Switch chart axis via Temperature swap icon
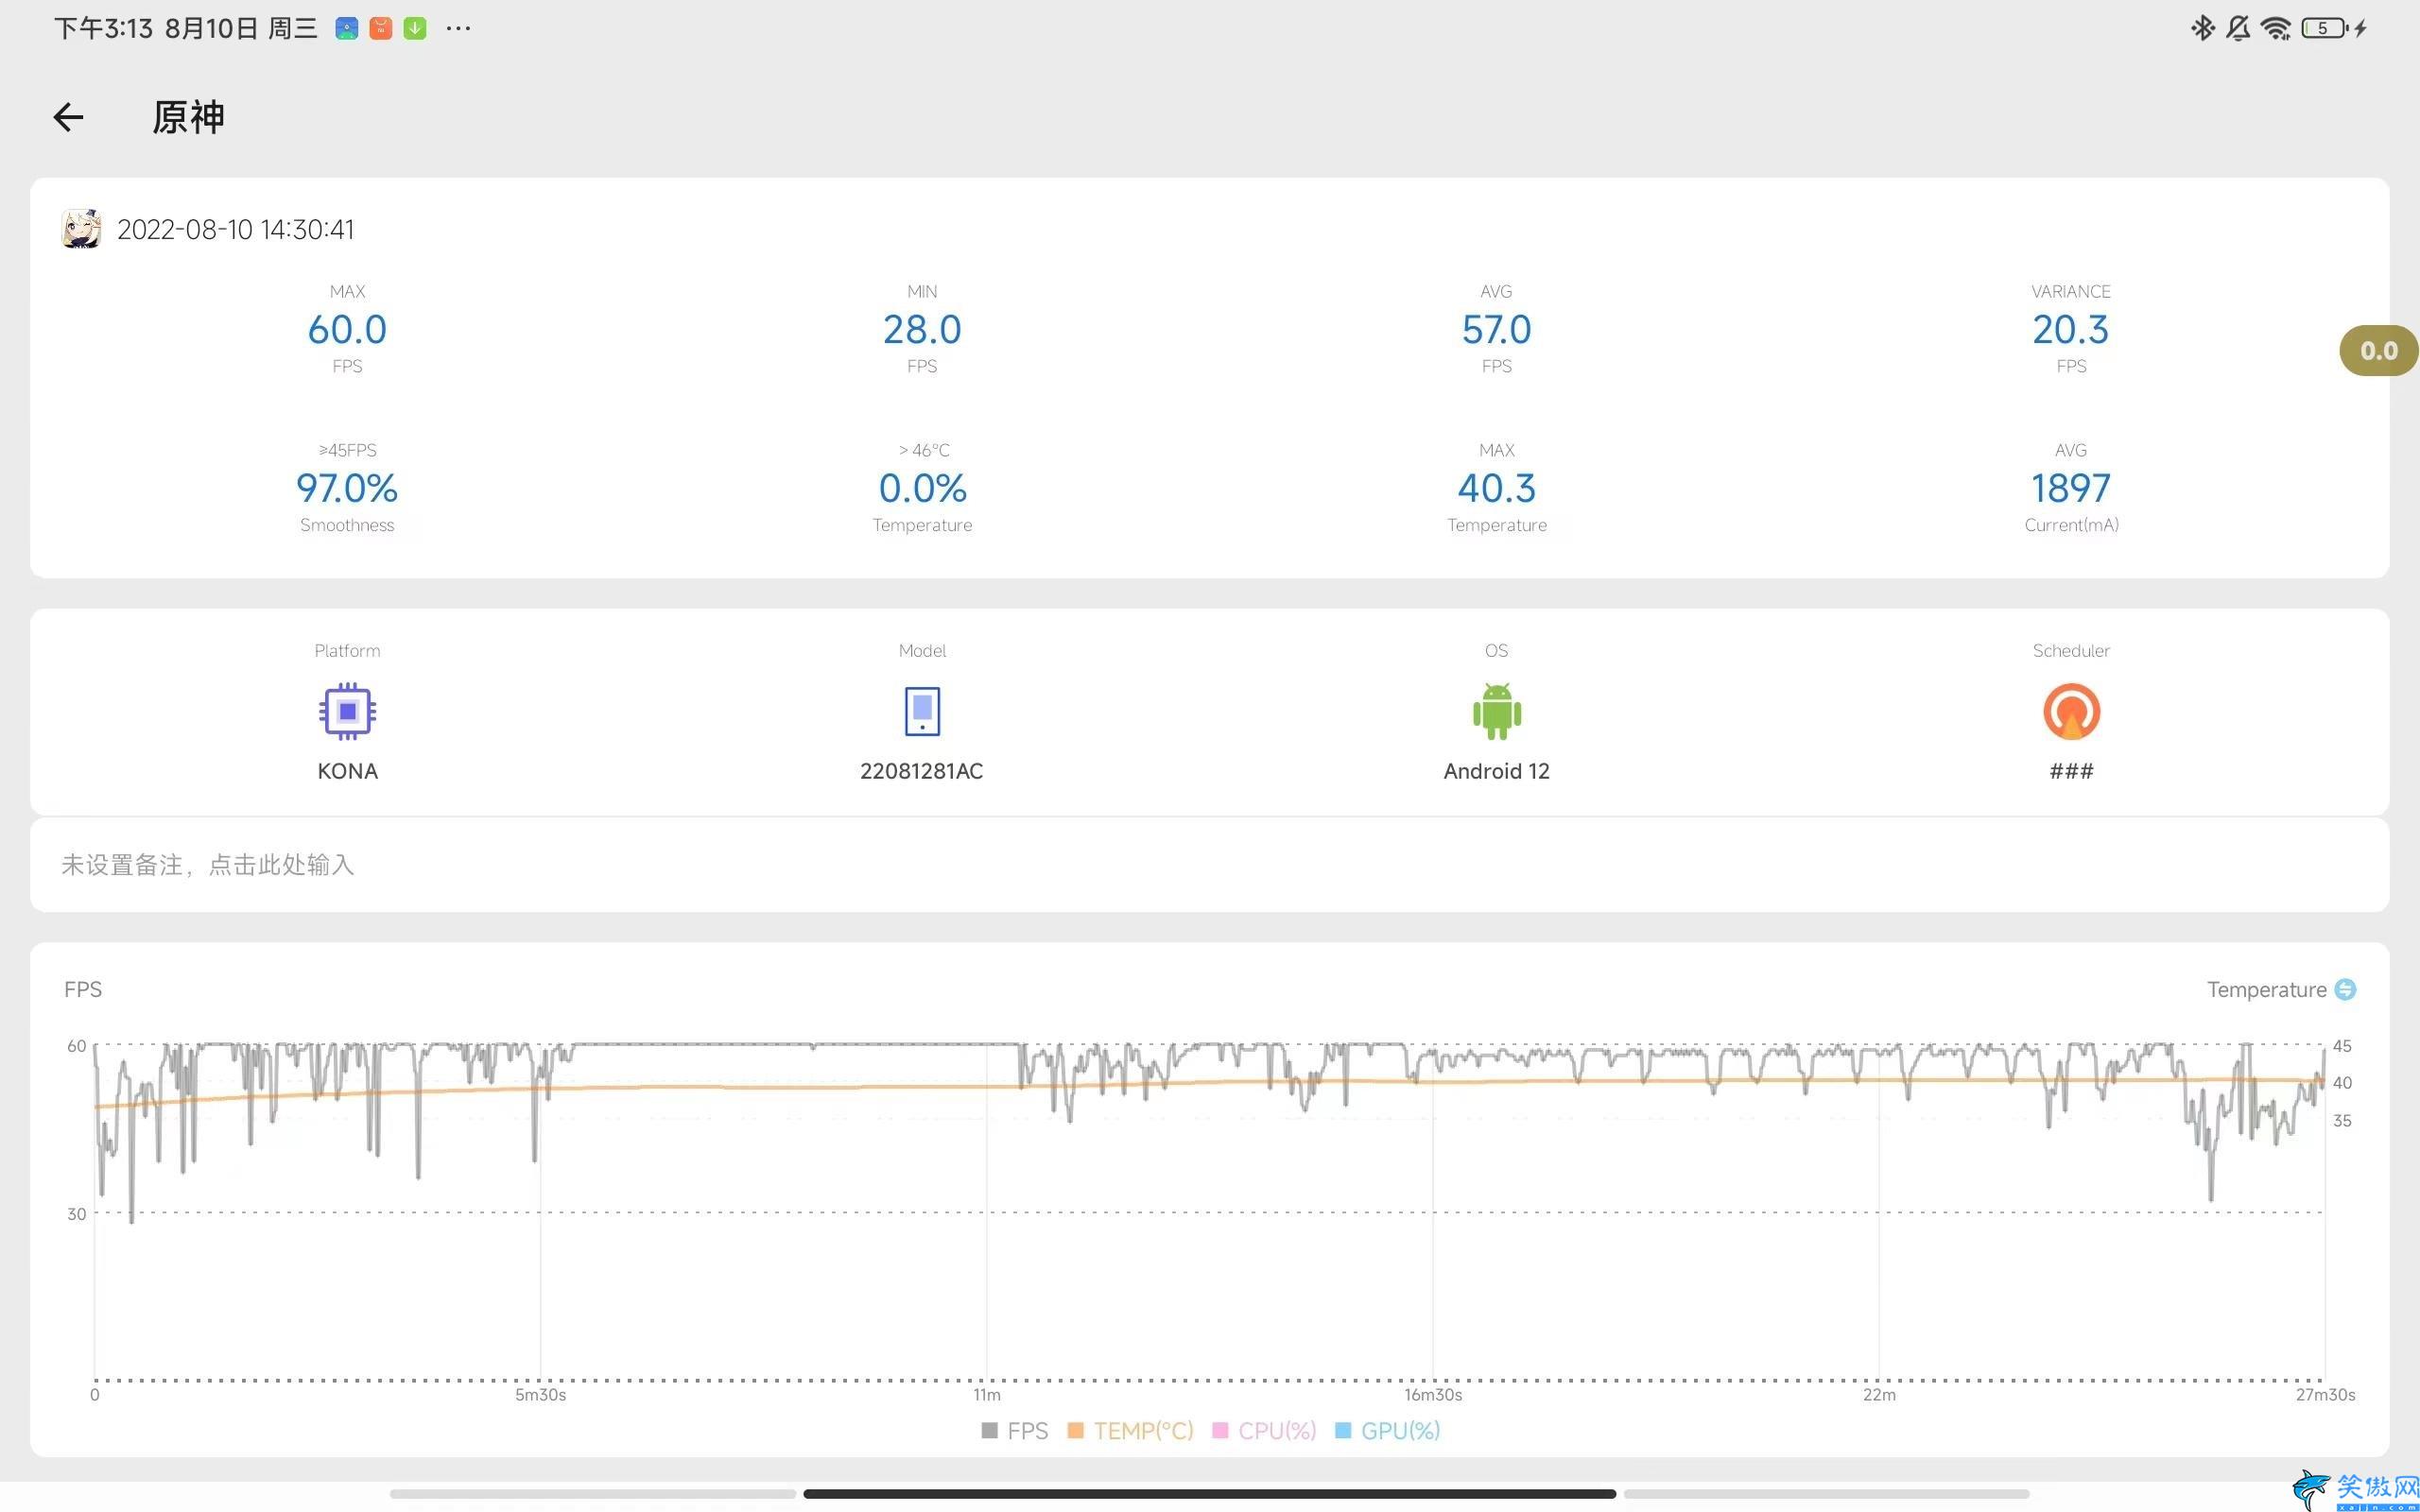 [2345, 989]
